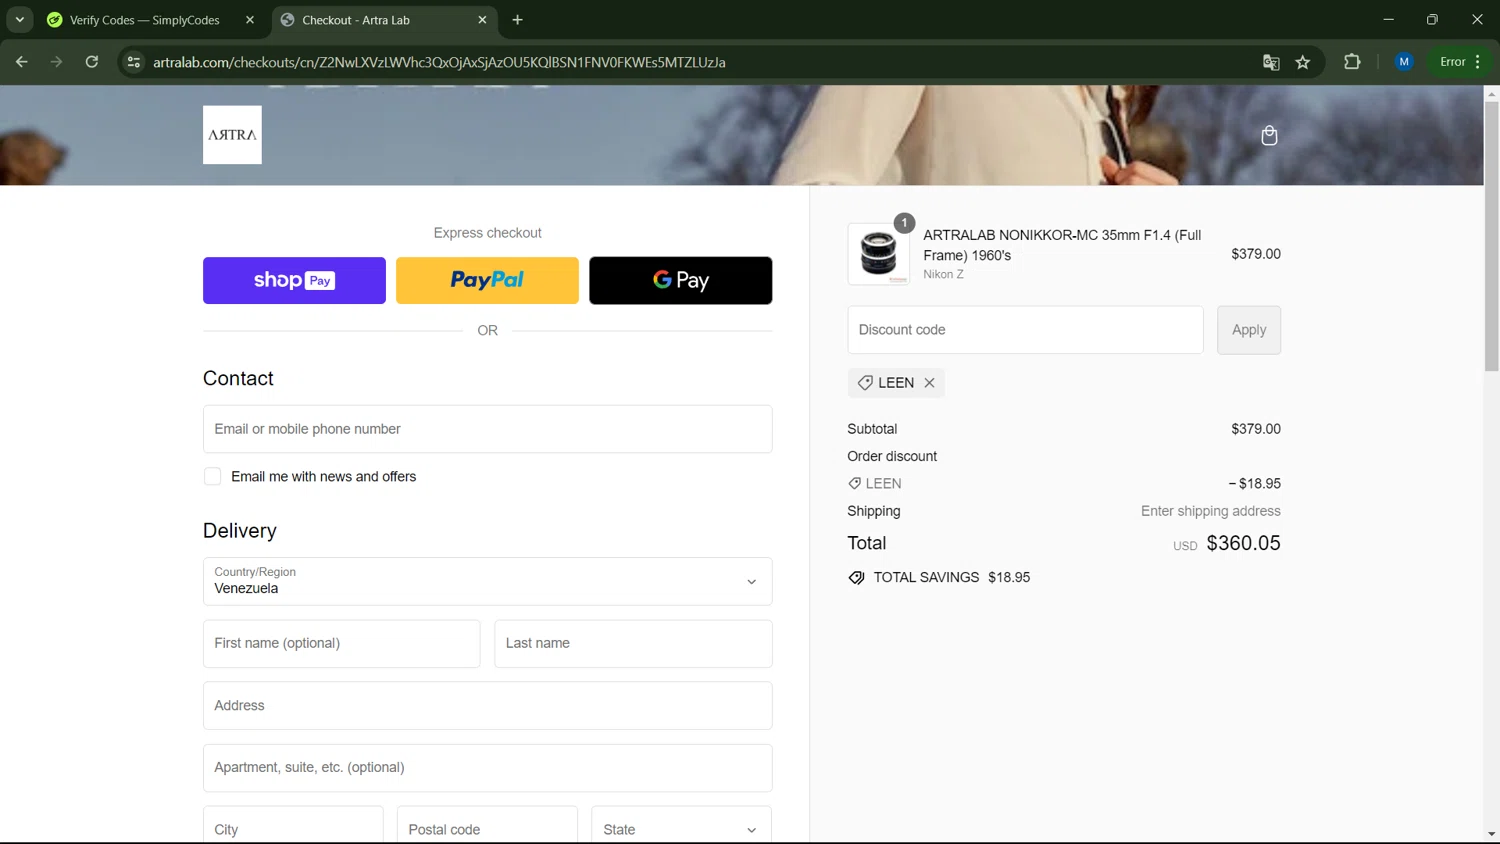Open the Chrome profile avatar M
This screenshot has width=1500, height=844.
[x=1404, y=62]
